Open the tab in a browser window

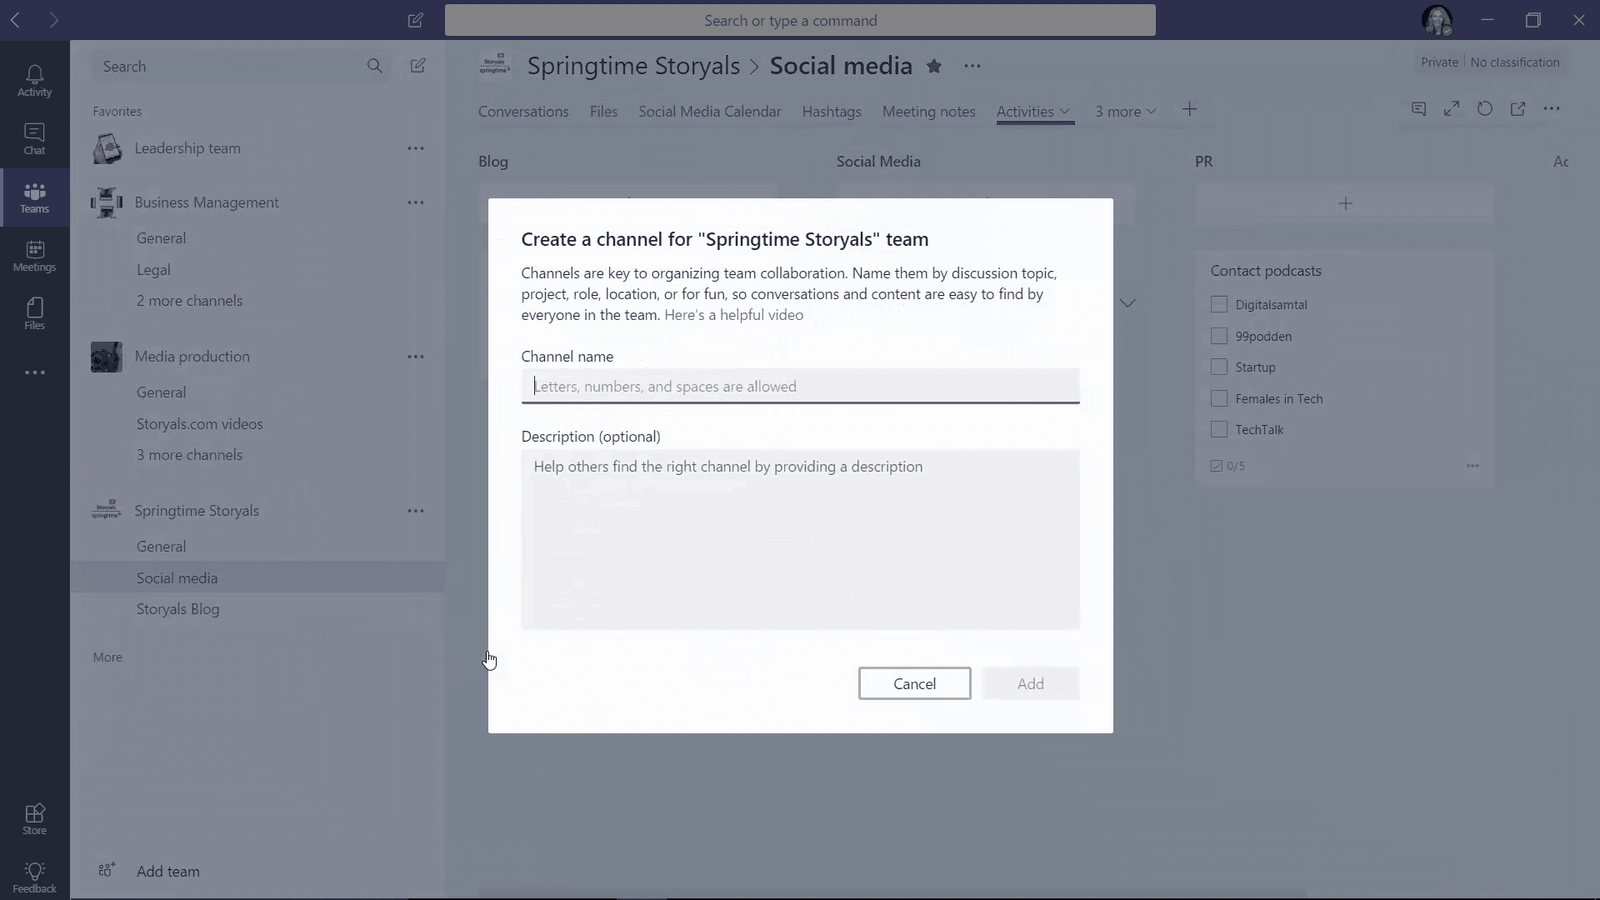point(1518,109)
